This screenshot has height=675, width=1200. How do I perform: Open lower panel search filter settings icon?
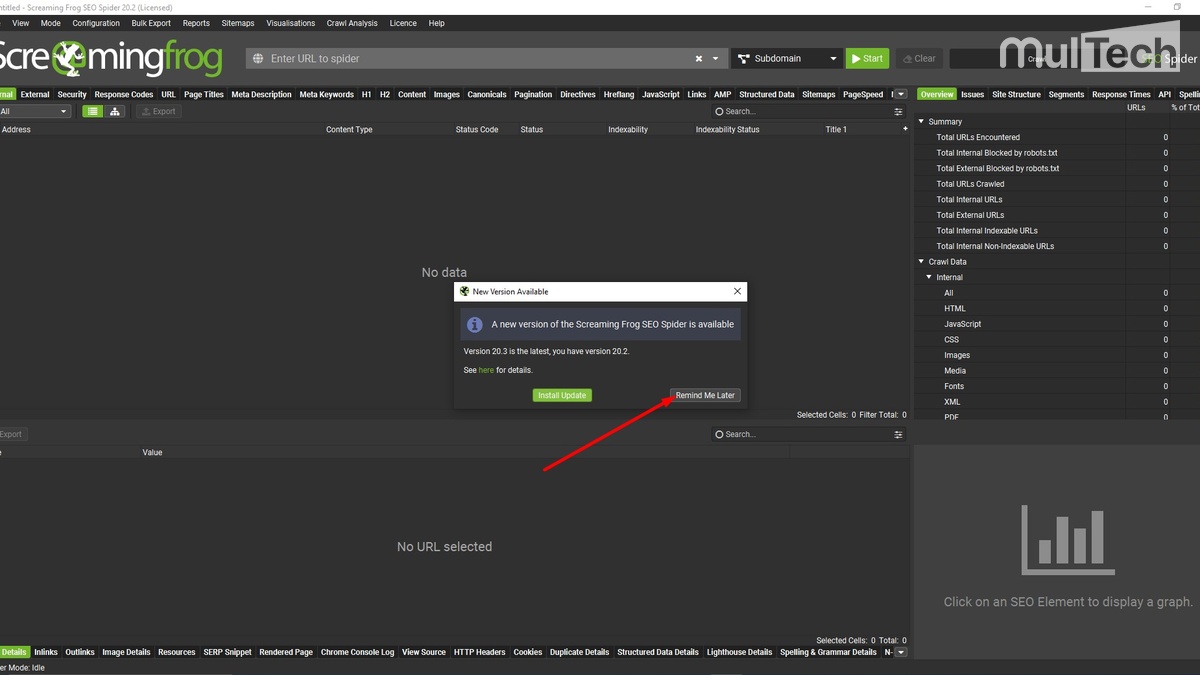click(898, 435)
